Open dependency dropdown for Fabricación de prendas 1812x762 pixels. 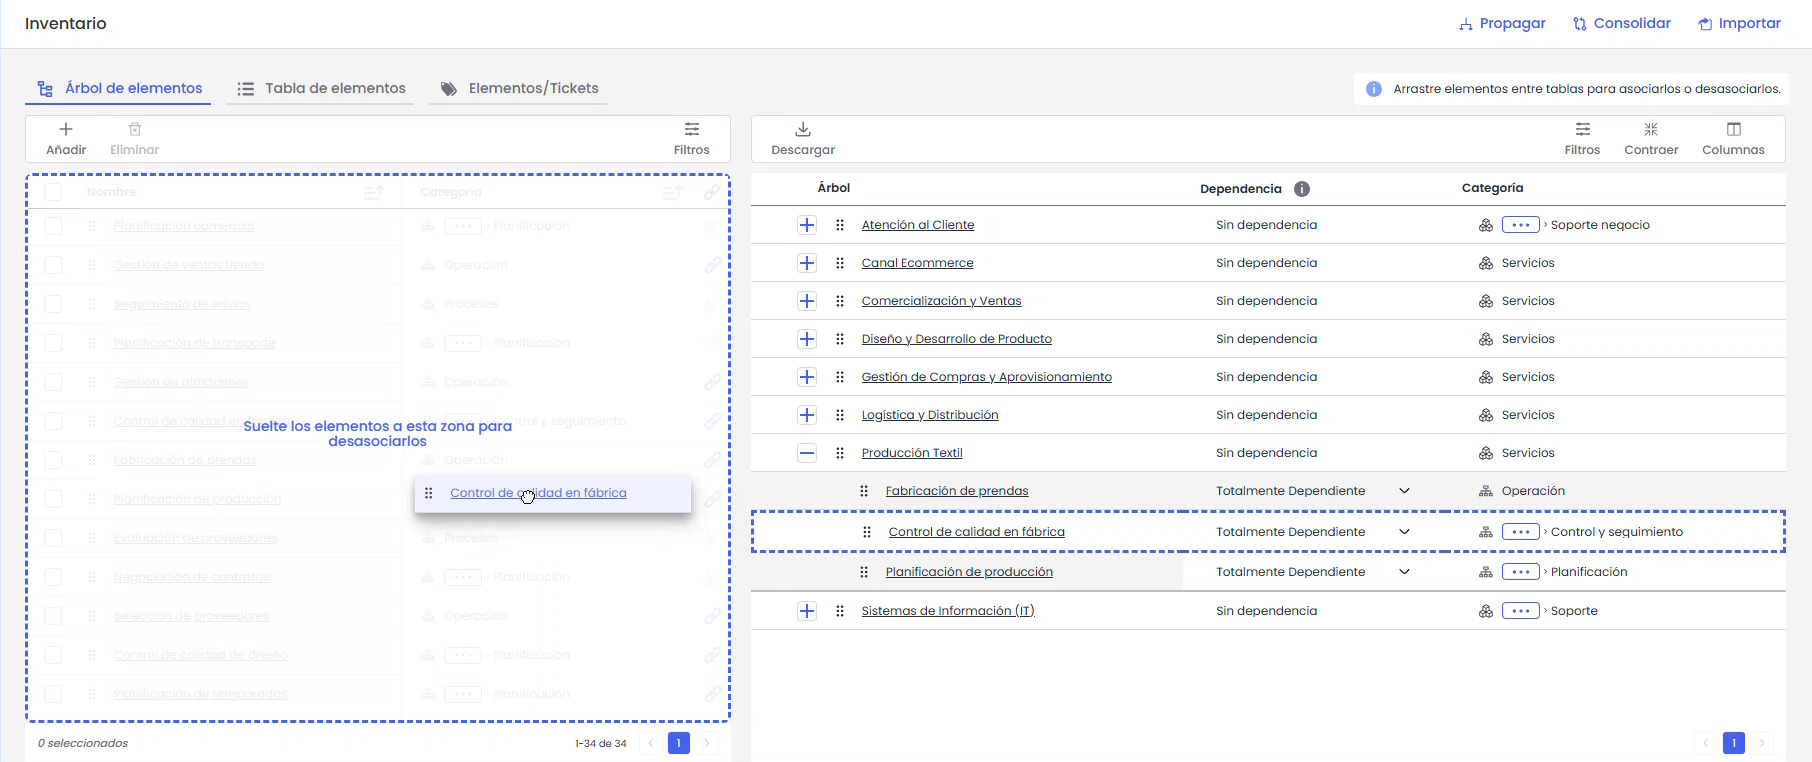[x=1404, y=491]
